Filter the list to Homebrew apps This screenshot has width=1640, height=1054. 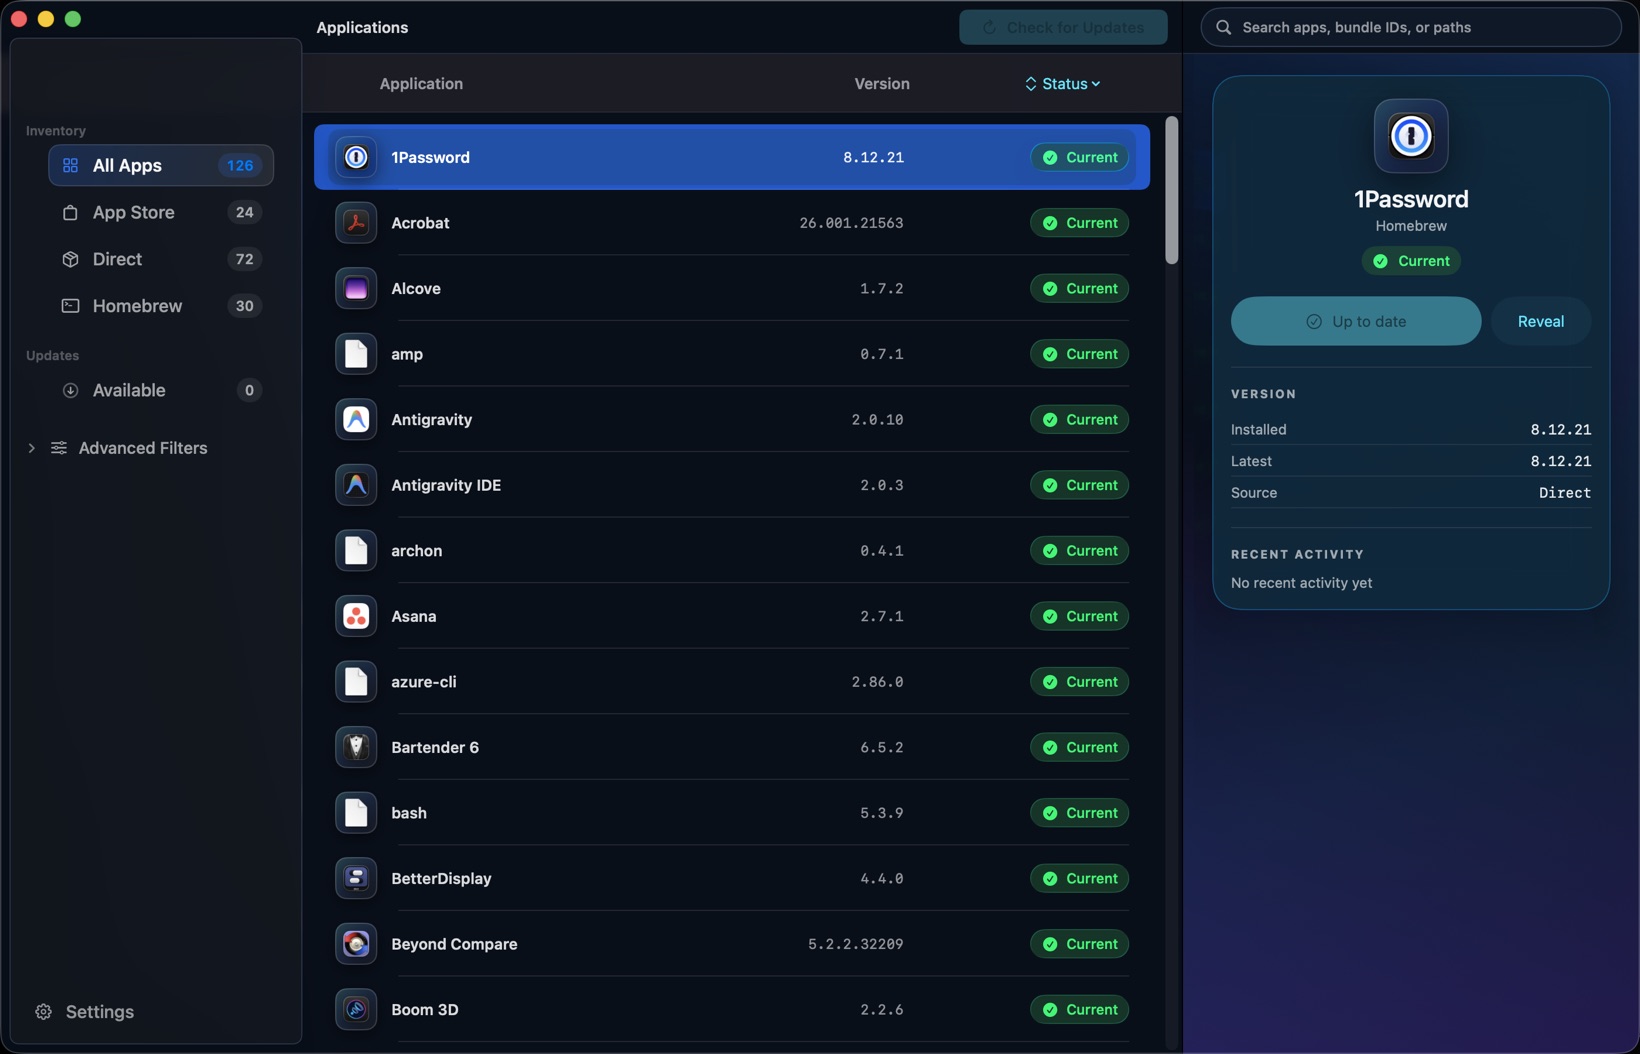pyautogui.click(x=161, y=306)
